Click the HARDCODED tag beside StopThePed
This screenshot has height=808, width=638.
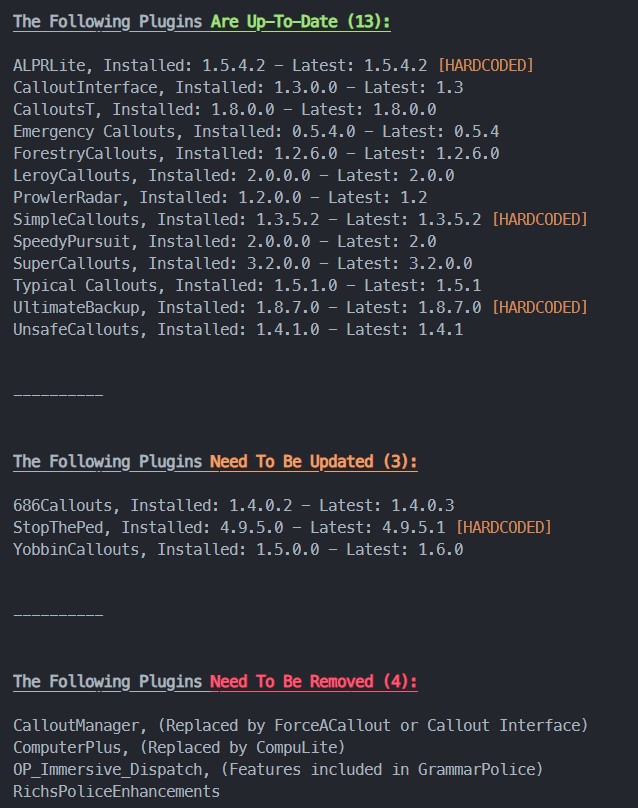coord(504,527)
